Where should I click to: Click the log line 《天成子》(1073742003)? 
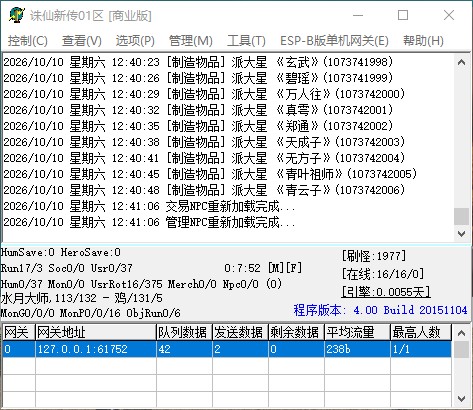coord(204,142)
